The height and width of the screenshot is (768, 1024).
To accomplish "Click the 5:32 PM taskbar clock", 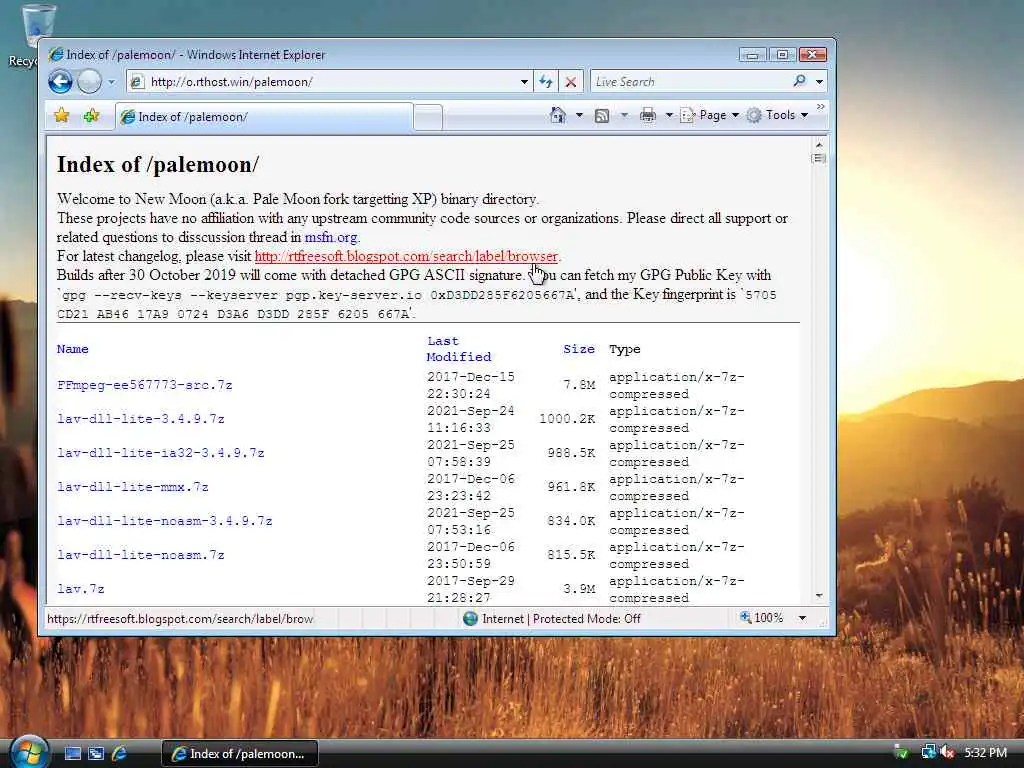I will point(985,753).
